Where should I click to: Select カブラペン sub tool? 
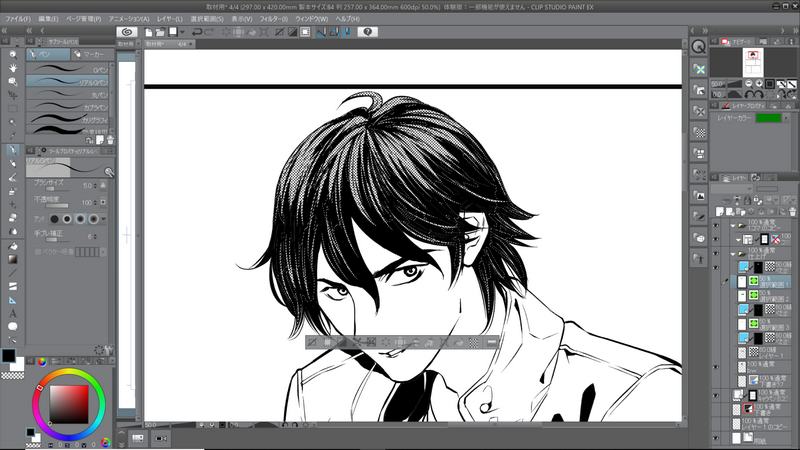tap(67, 107)
